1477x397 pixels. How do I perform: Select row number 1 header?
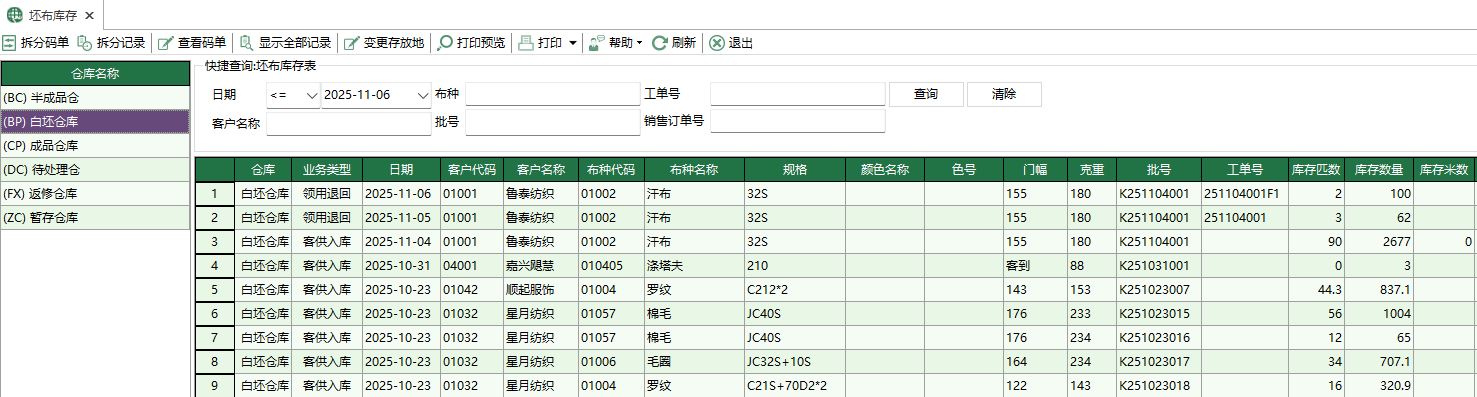tap(214, 194)
